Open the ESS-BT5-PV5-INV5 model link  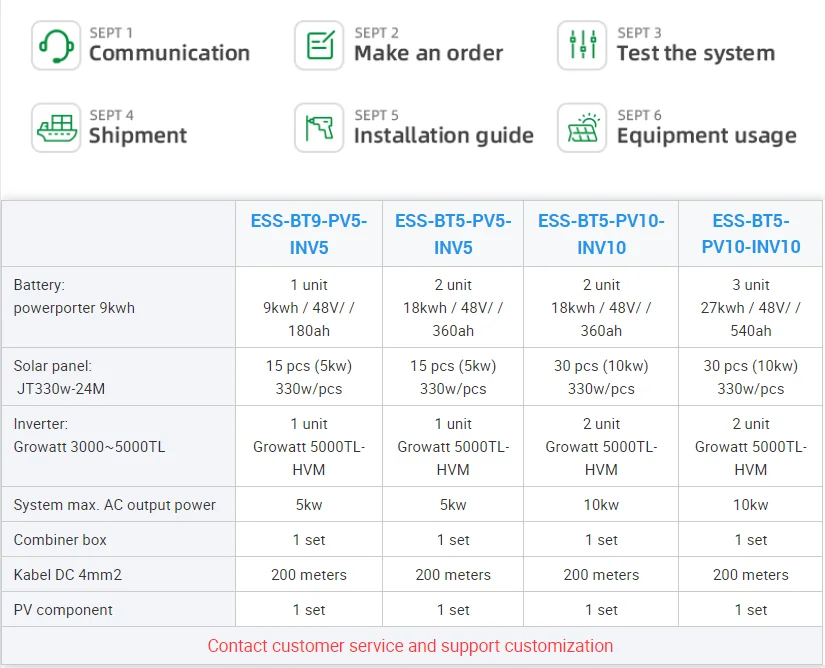(x=453, y=234)
